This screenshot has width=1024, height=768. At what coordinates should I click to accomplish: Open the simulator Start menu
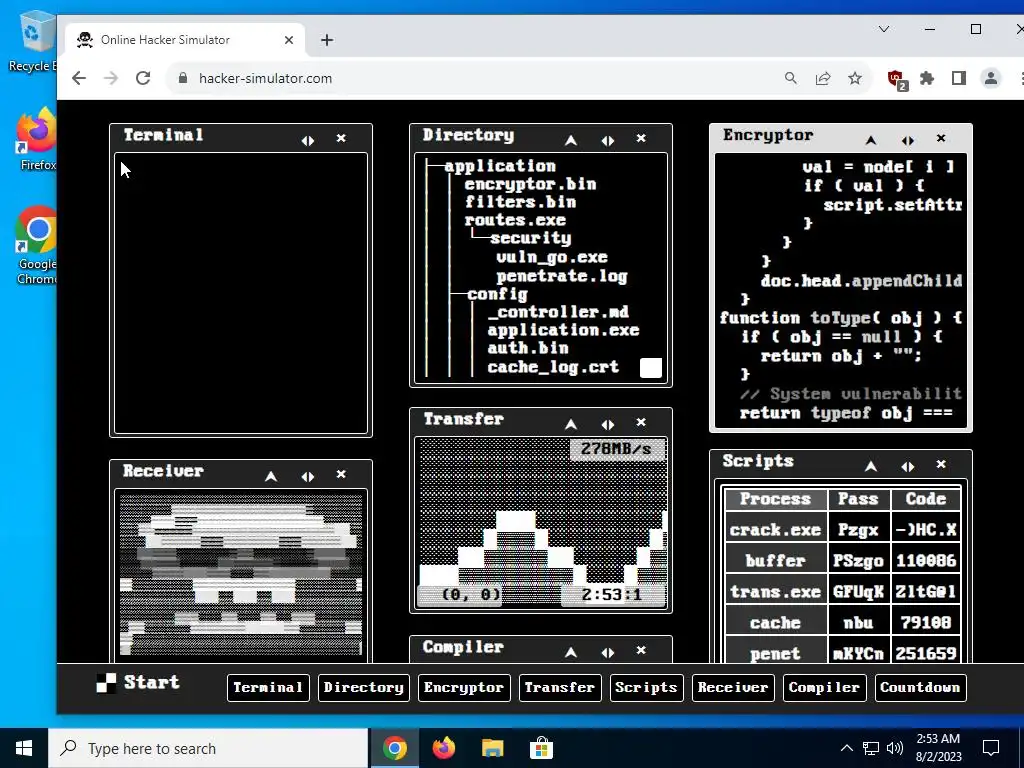[138, 682]
